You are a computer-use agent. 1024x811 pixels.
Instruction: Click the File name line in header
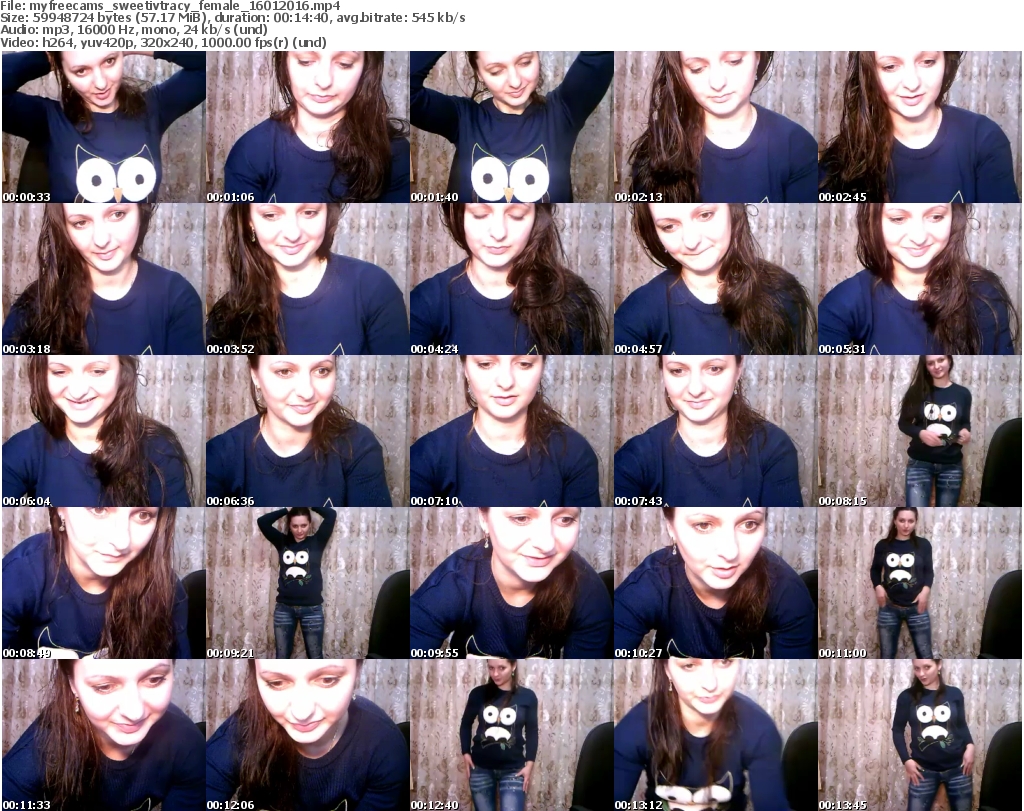pos(170,6)
